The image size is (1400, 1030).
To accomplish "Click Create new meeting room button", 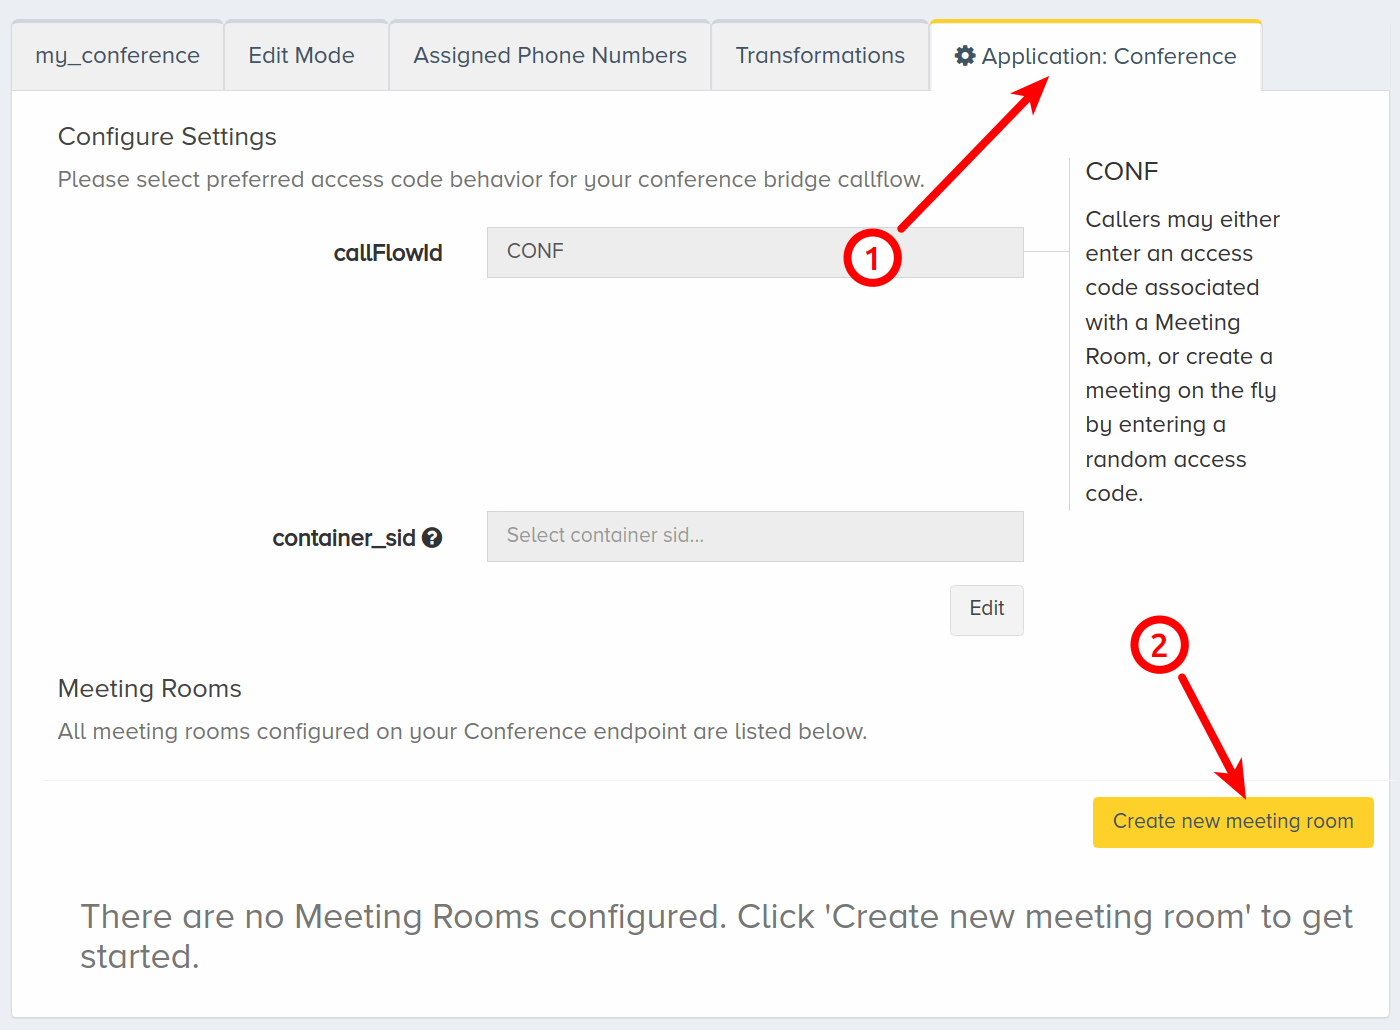I will tap(1233, 822).
